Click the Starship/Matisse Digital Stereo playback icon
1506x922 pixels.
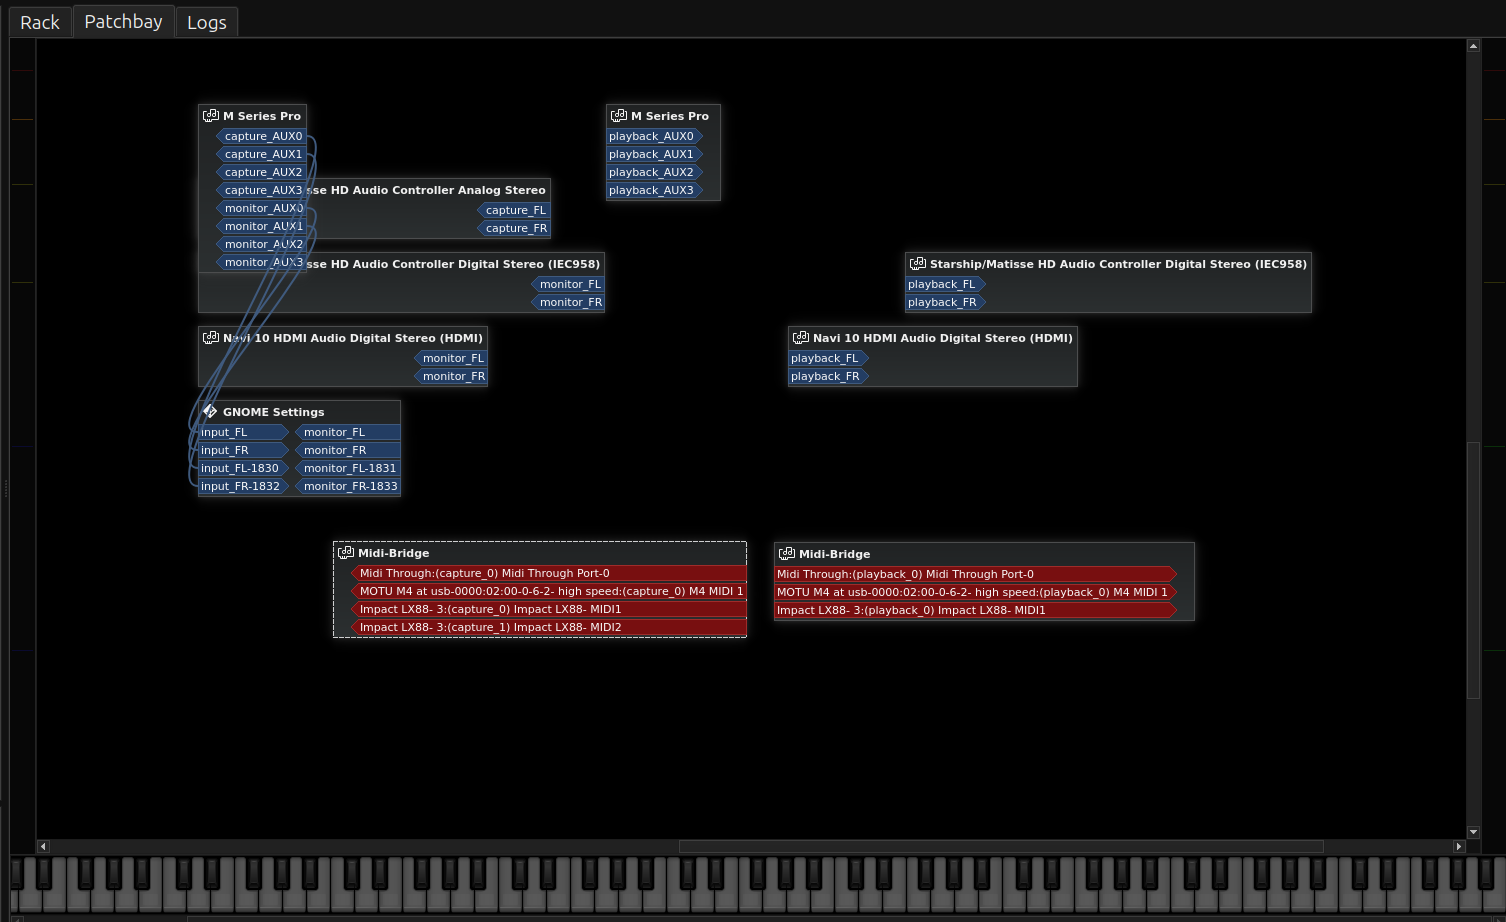point(918,264)
